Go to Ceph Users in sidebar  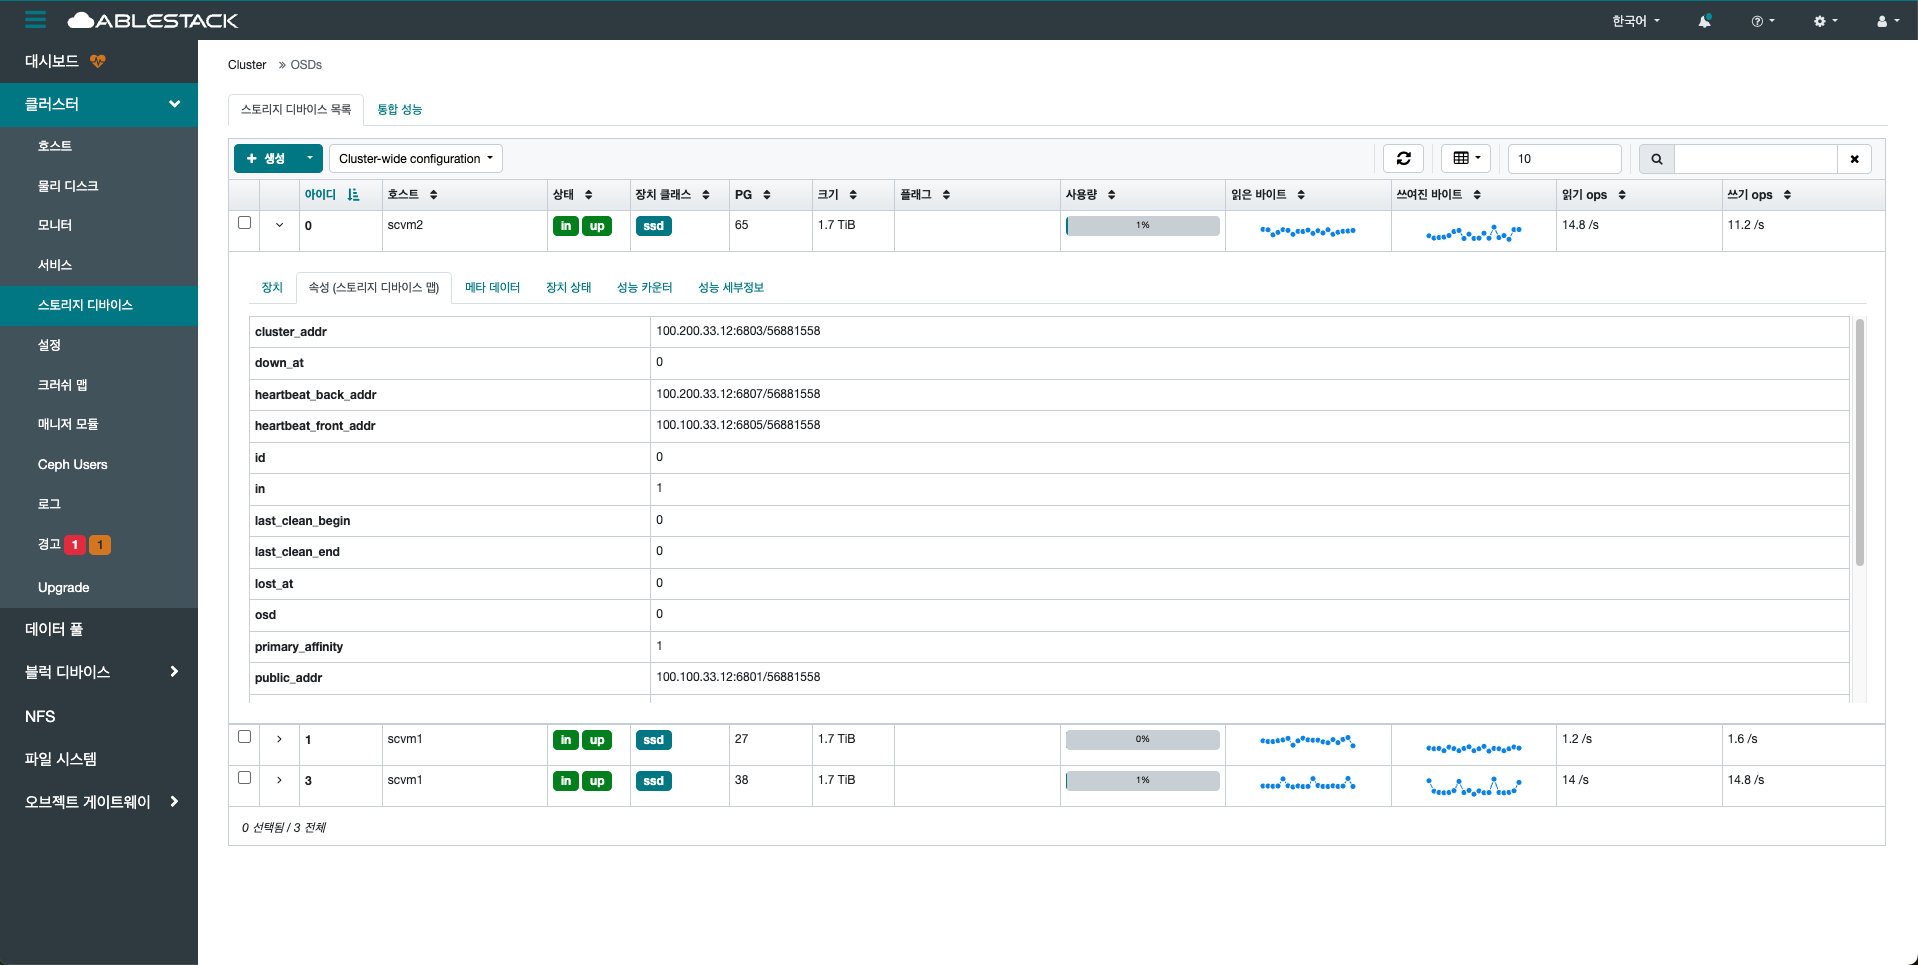pos(72,465)
